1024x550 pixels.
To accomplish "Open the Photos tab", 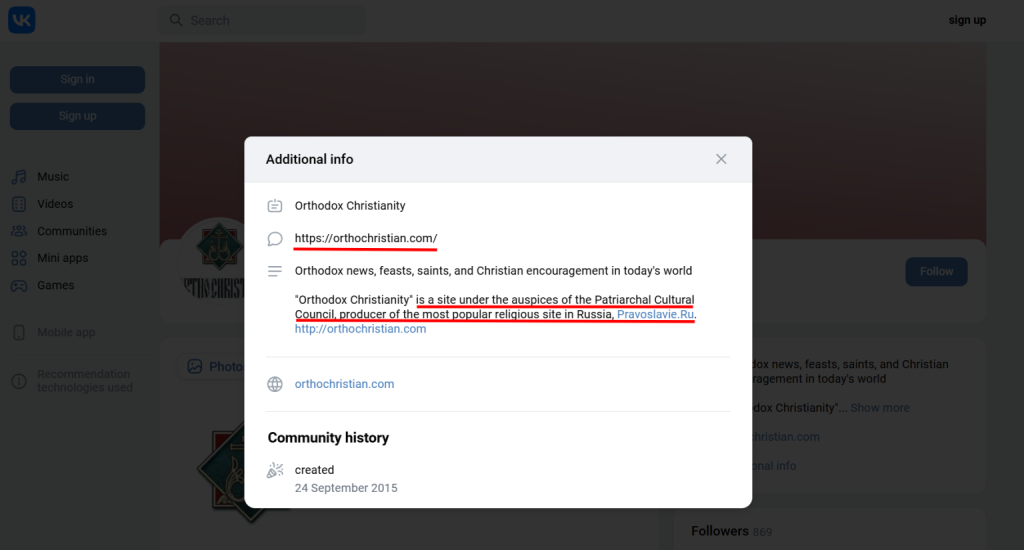I will click(217, 367).
